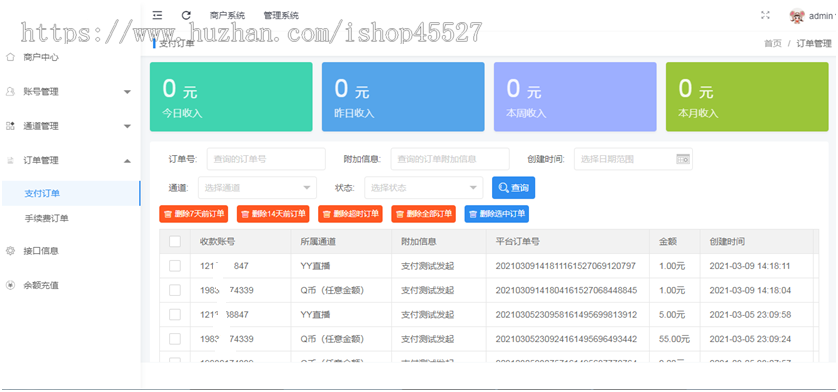Viewport: 838px width, 392px height.
Task: Click the 昨日收入 blue card
Action: 403,97
